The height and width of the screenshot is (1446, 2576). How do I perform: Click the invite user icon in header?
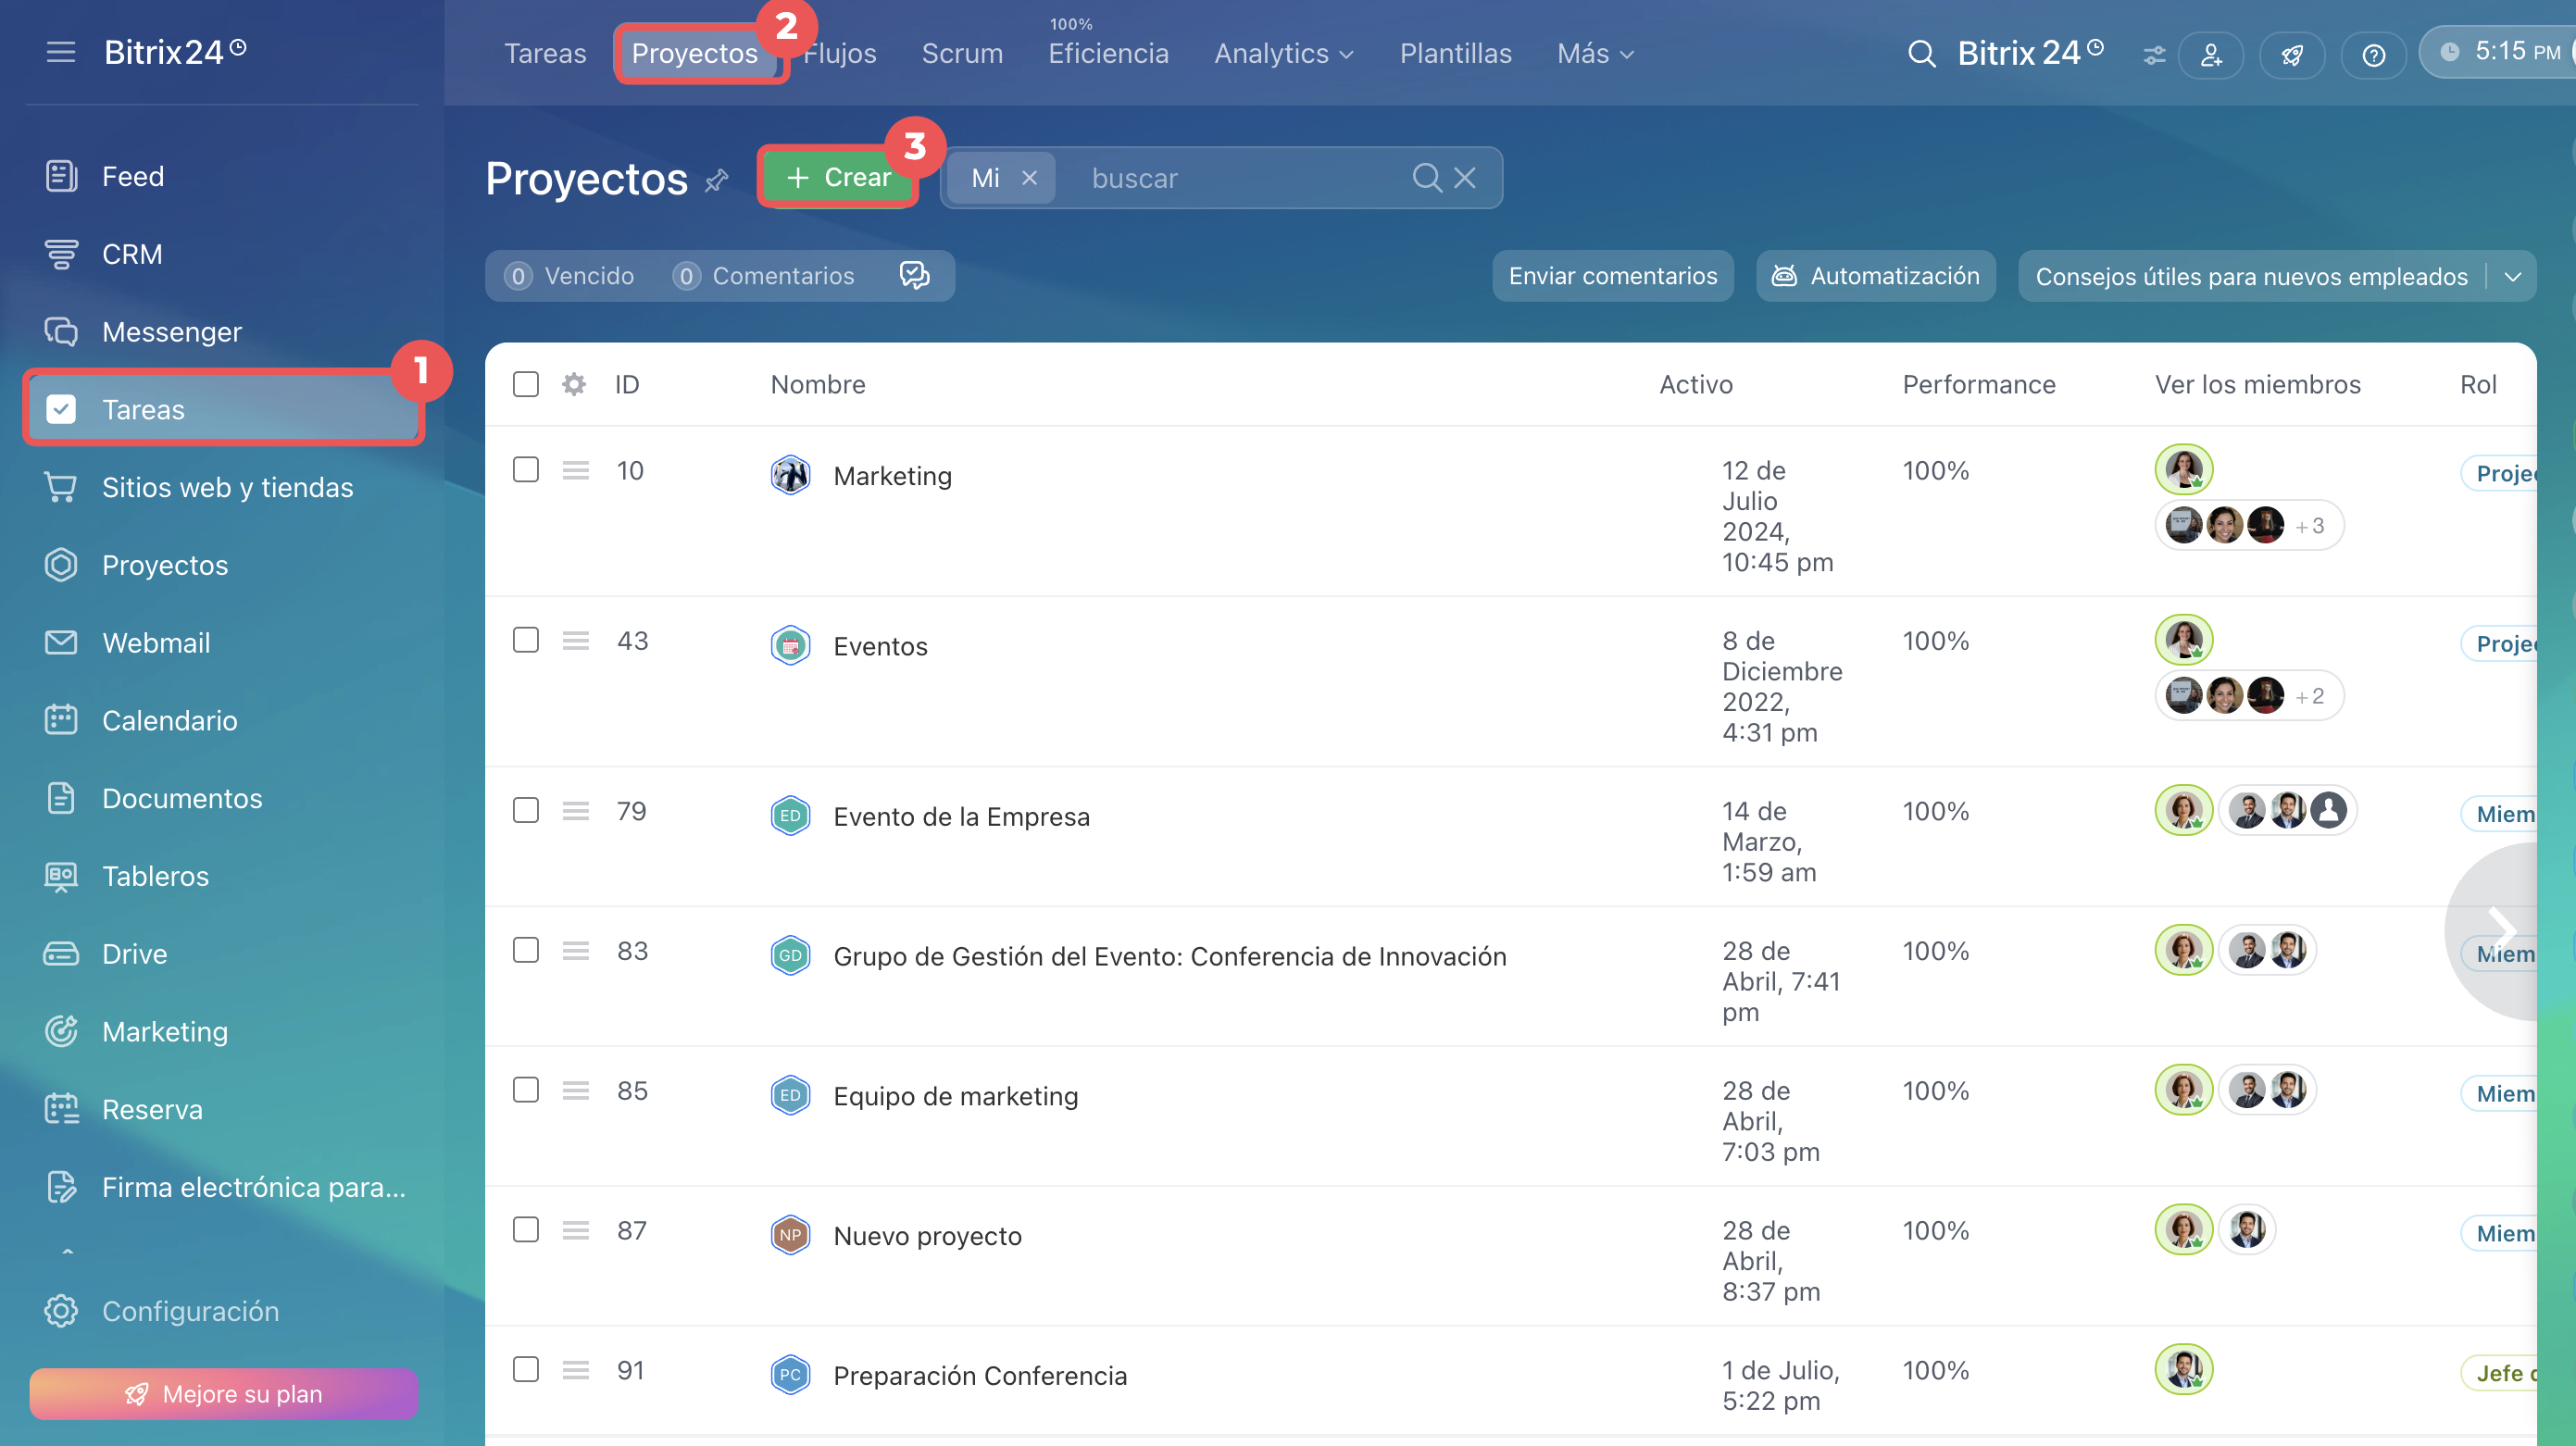[2211, 55]
